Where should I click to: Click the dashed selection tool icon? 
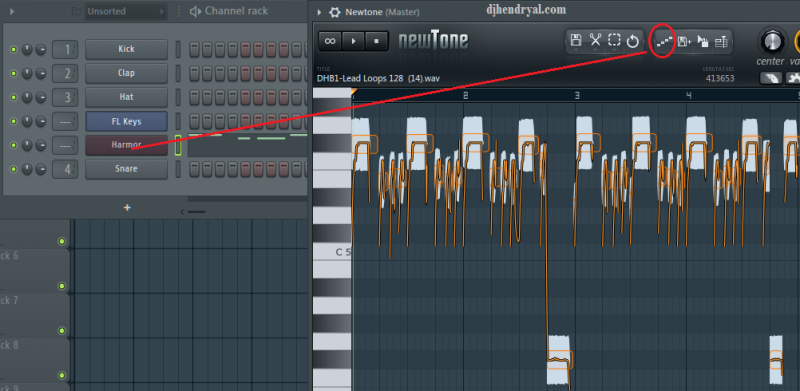pyautogui.click(x=614, y=41)
